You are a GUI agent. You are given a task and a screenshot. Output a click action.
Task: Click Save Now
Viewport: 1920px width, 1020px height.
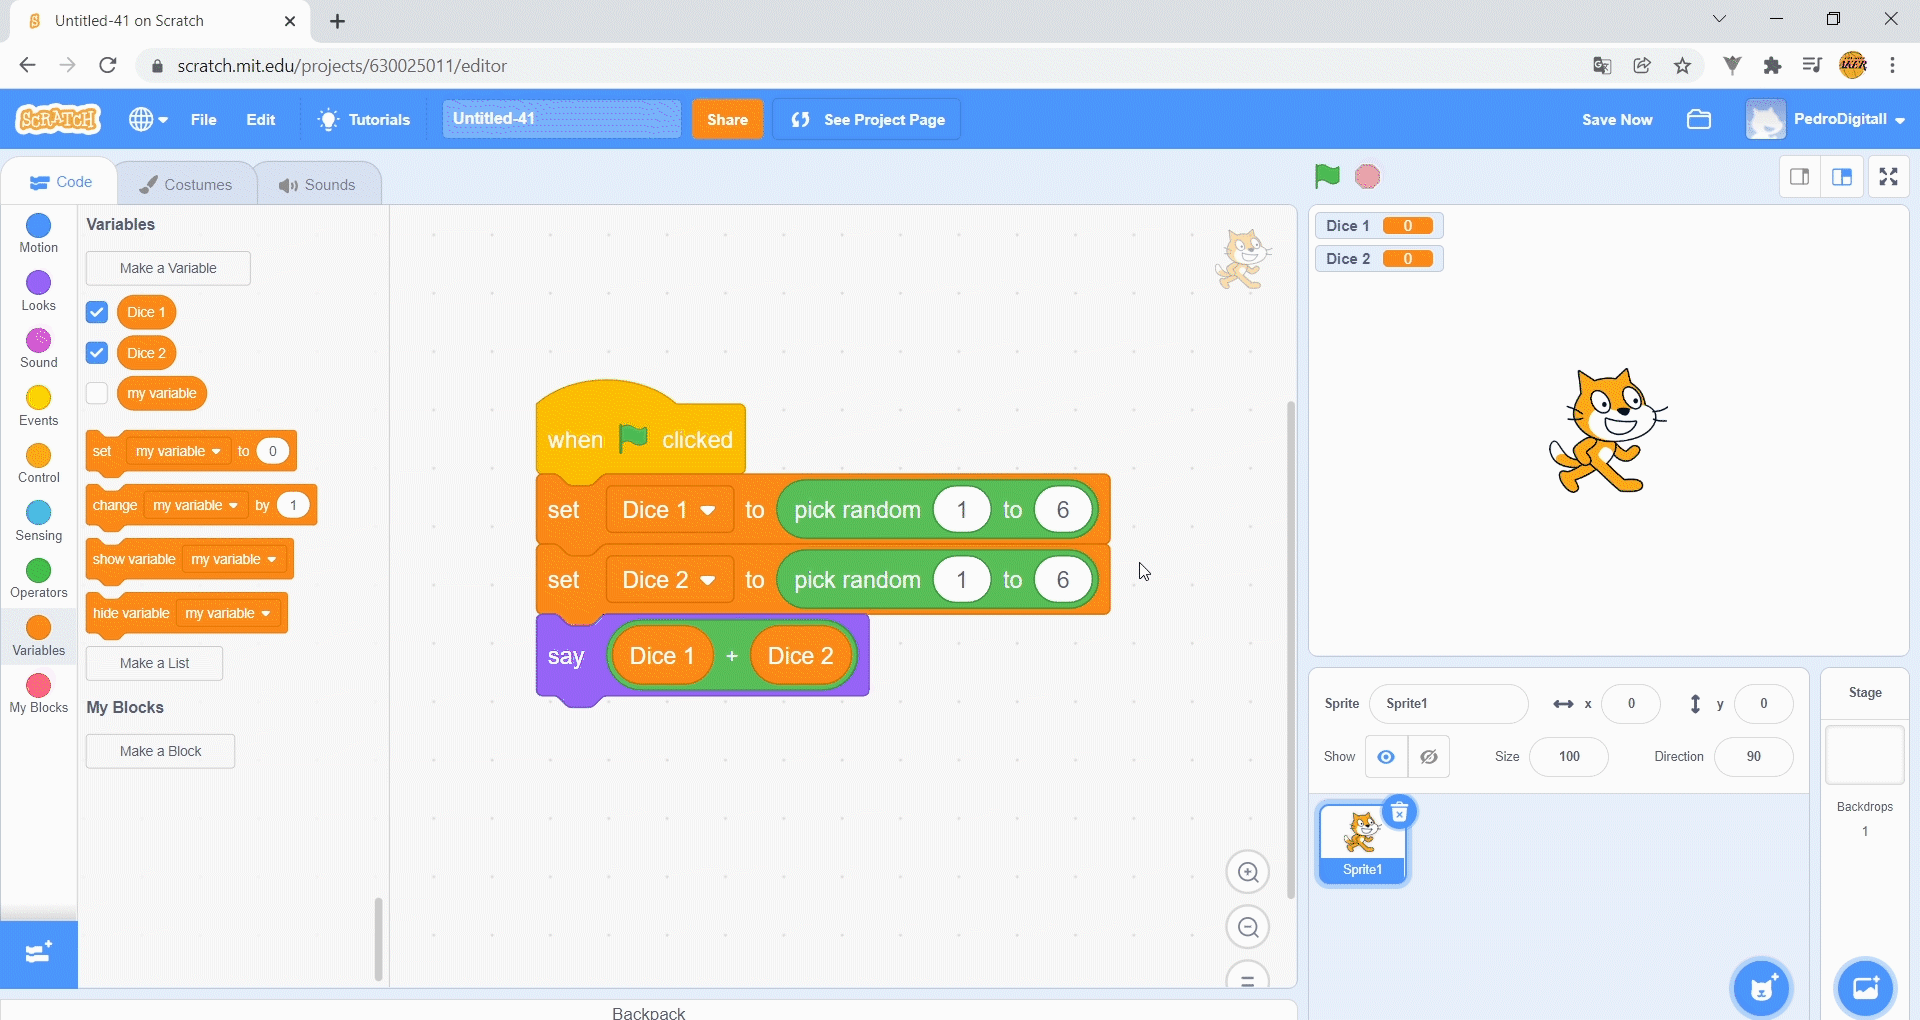pyautogui.click(x=1617, y=119)
